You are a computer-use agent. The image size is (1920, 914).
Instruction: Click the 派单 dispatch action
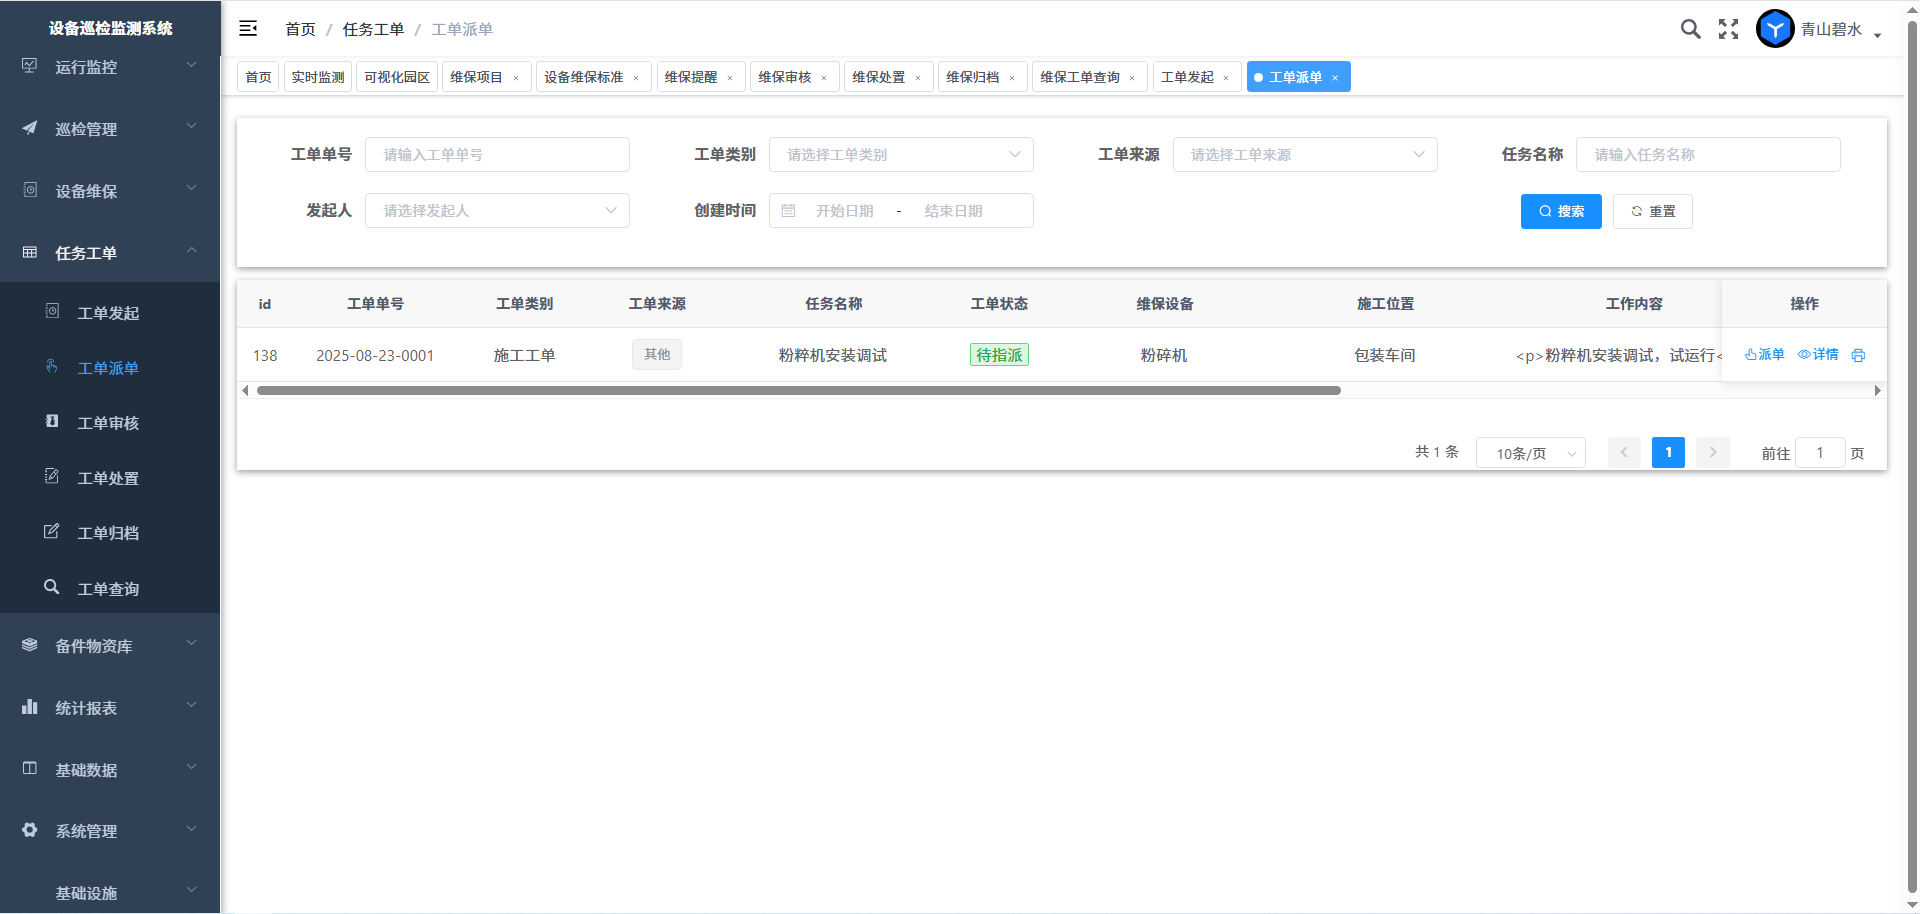[1765, 355]
